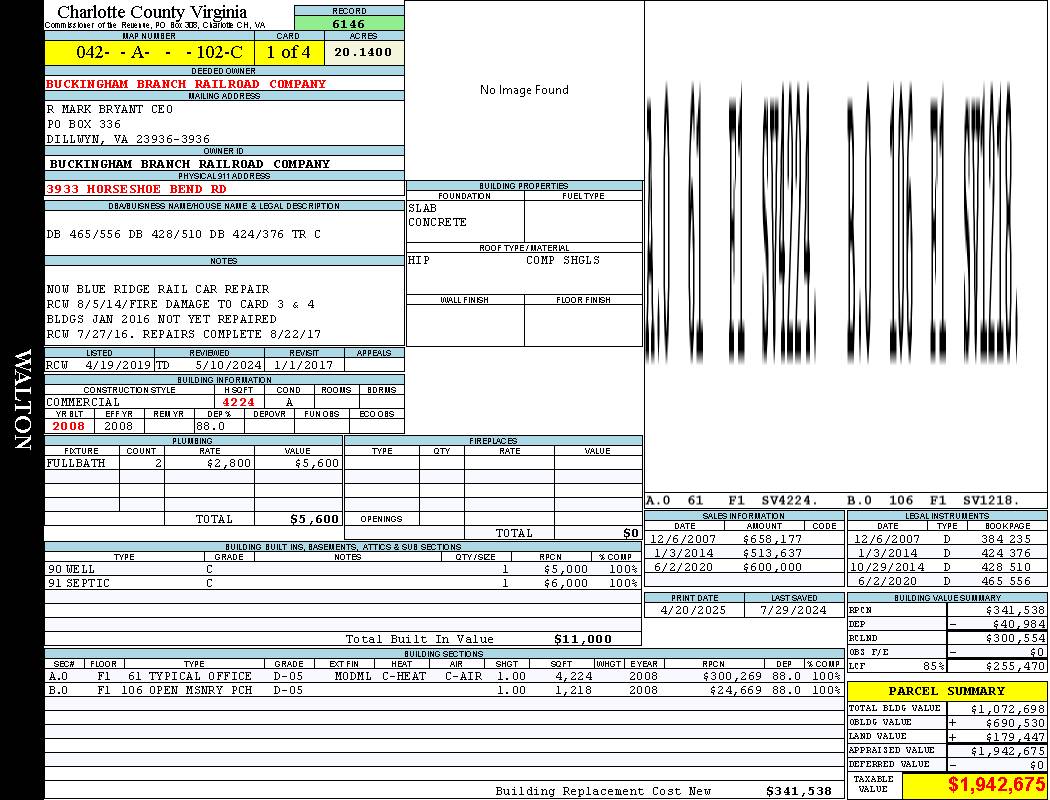The height and width of the screenshot is (800, 1050).
Task: Select deeded owner Buckingham Branch Railroad Company
Action: click(x=185, y=84)
